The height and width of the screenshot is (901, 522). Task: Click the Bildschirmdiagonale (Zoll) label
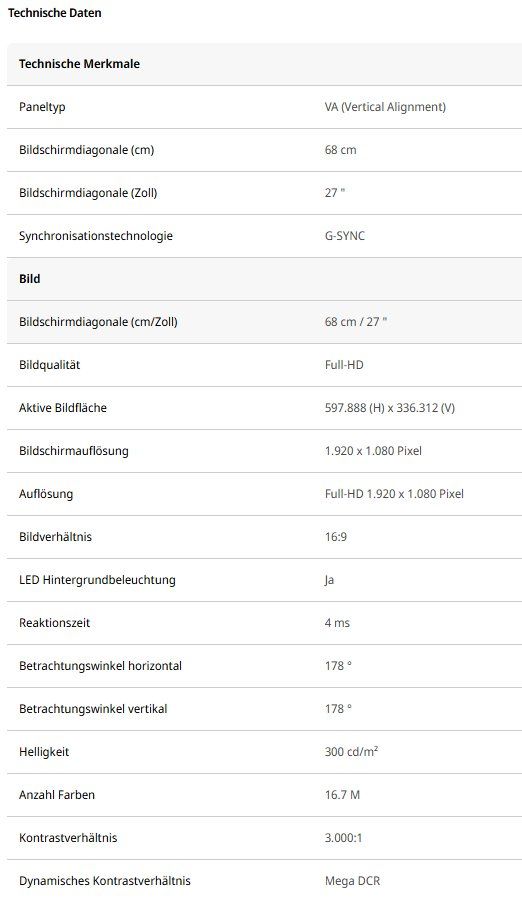pyautogui.click(x=88, y=193)
